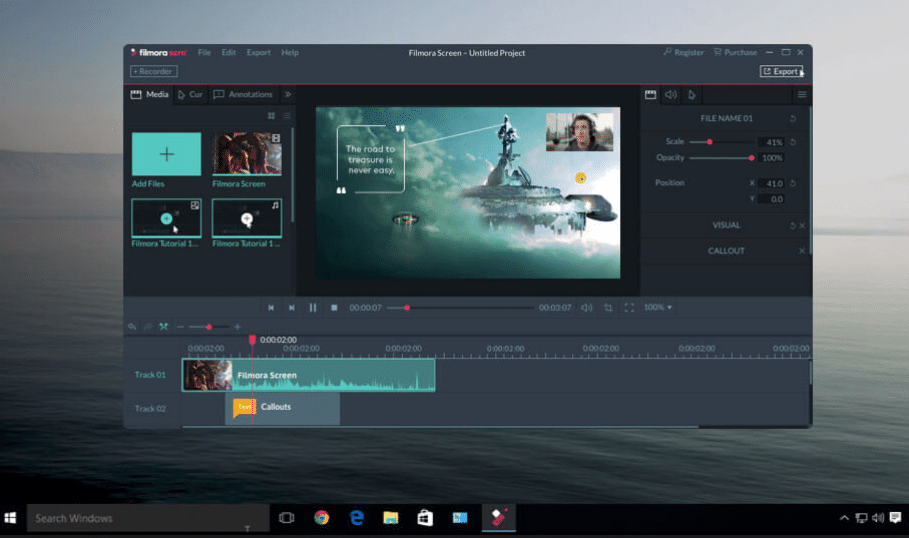Zoom in the timeline with plus

pyautogui.click(x=237, y=327)
